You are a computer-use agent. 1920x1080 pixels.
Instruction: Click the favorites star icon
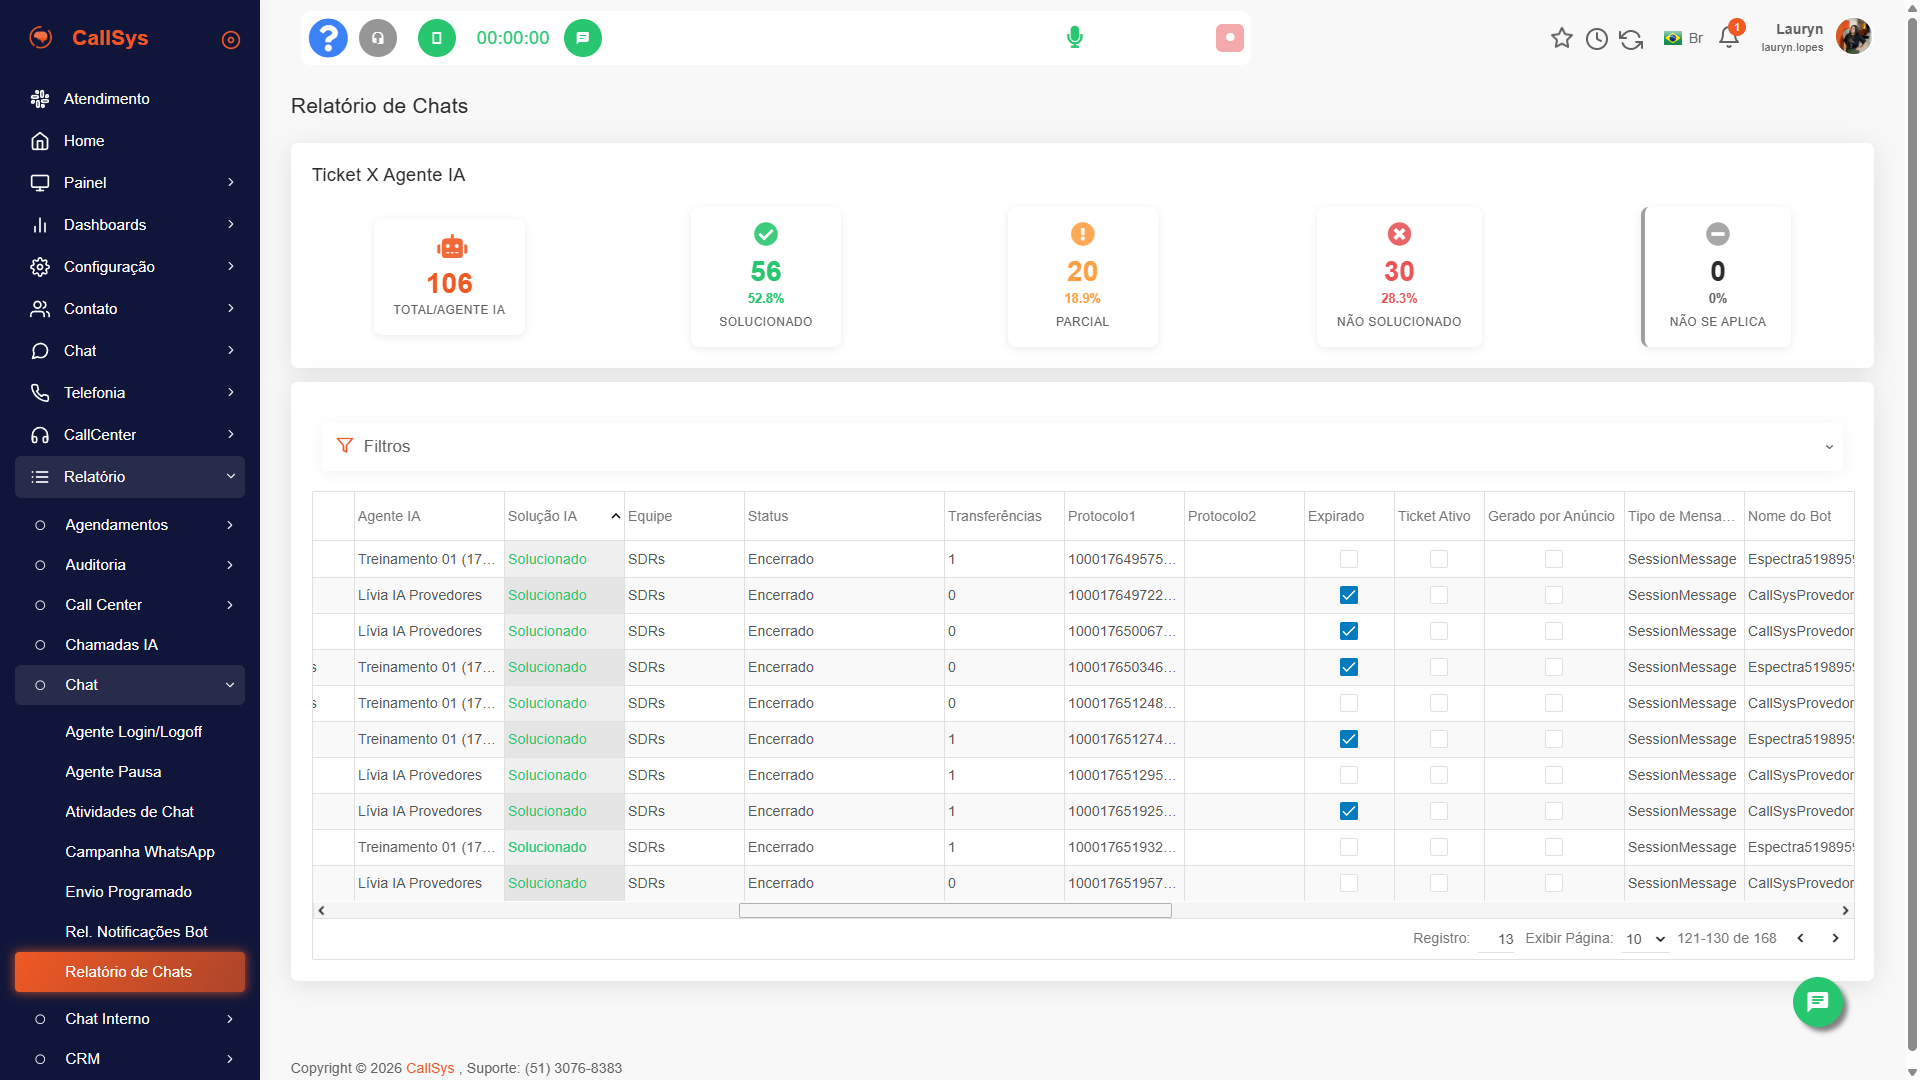(1562, 38)
